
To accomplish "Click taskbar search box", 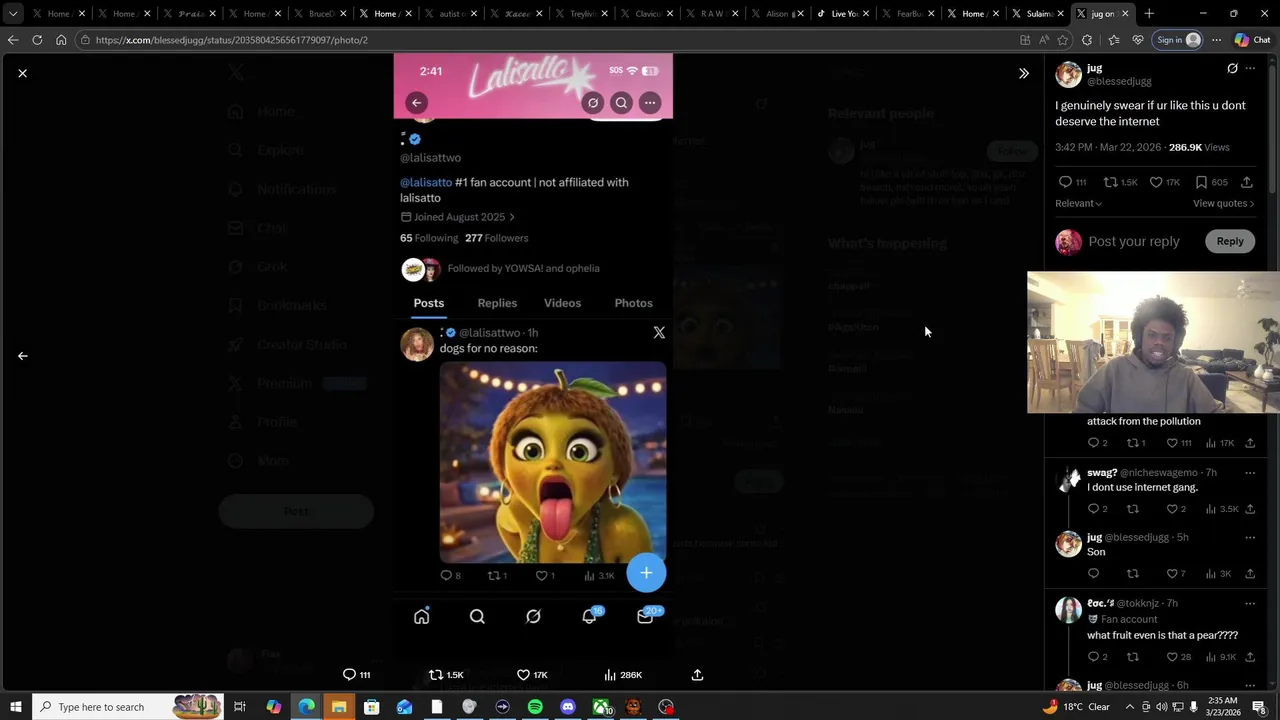I will [127, 707].
